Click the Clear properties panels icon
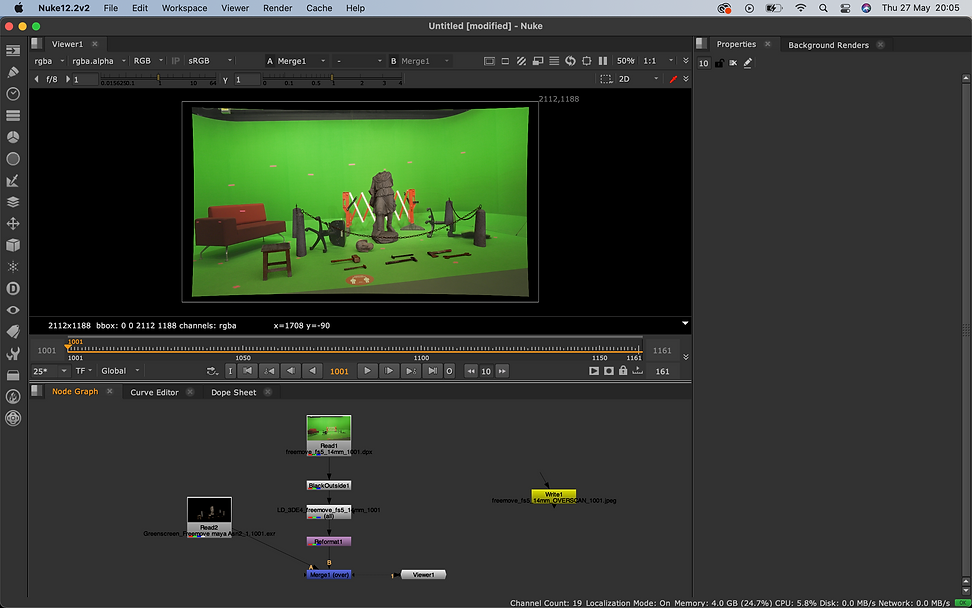The image size is (972, 608). click(x=733, y=63)
